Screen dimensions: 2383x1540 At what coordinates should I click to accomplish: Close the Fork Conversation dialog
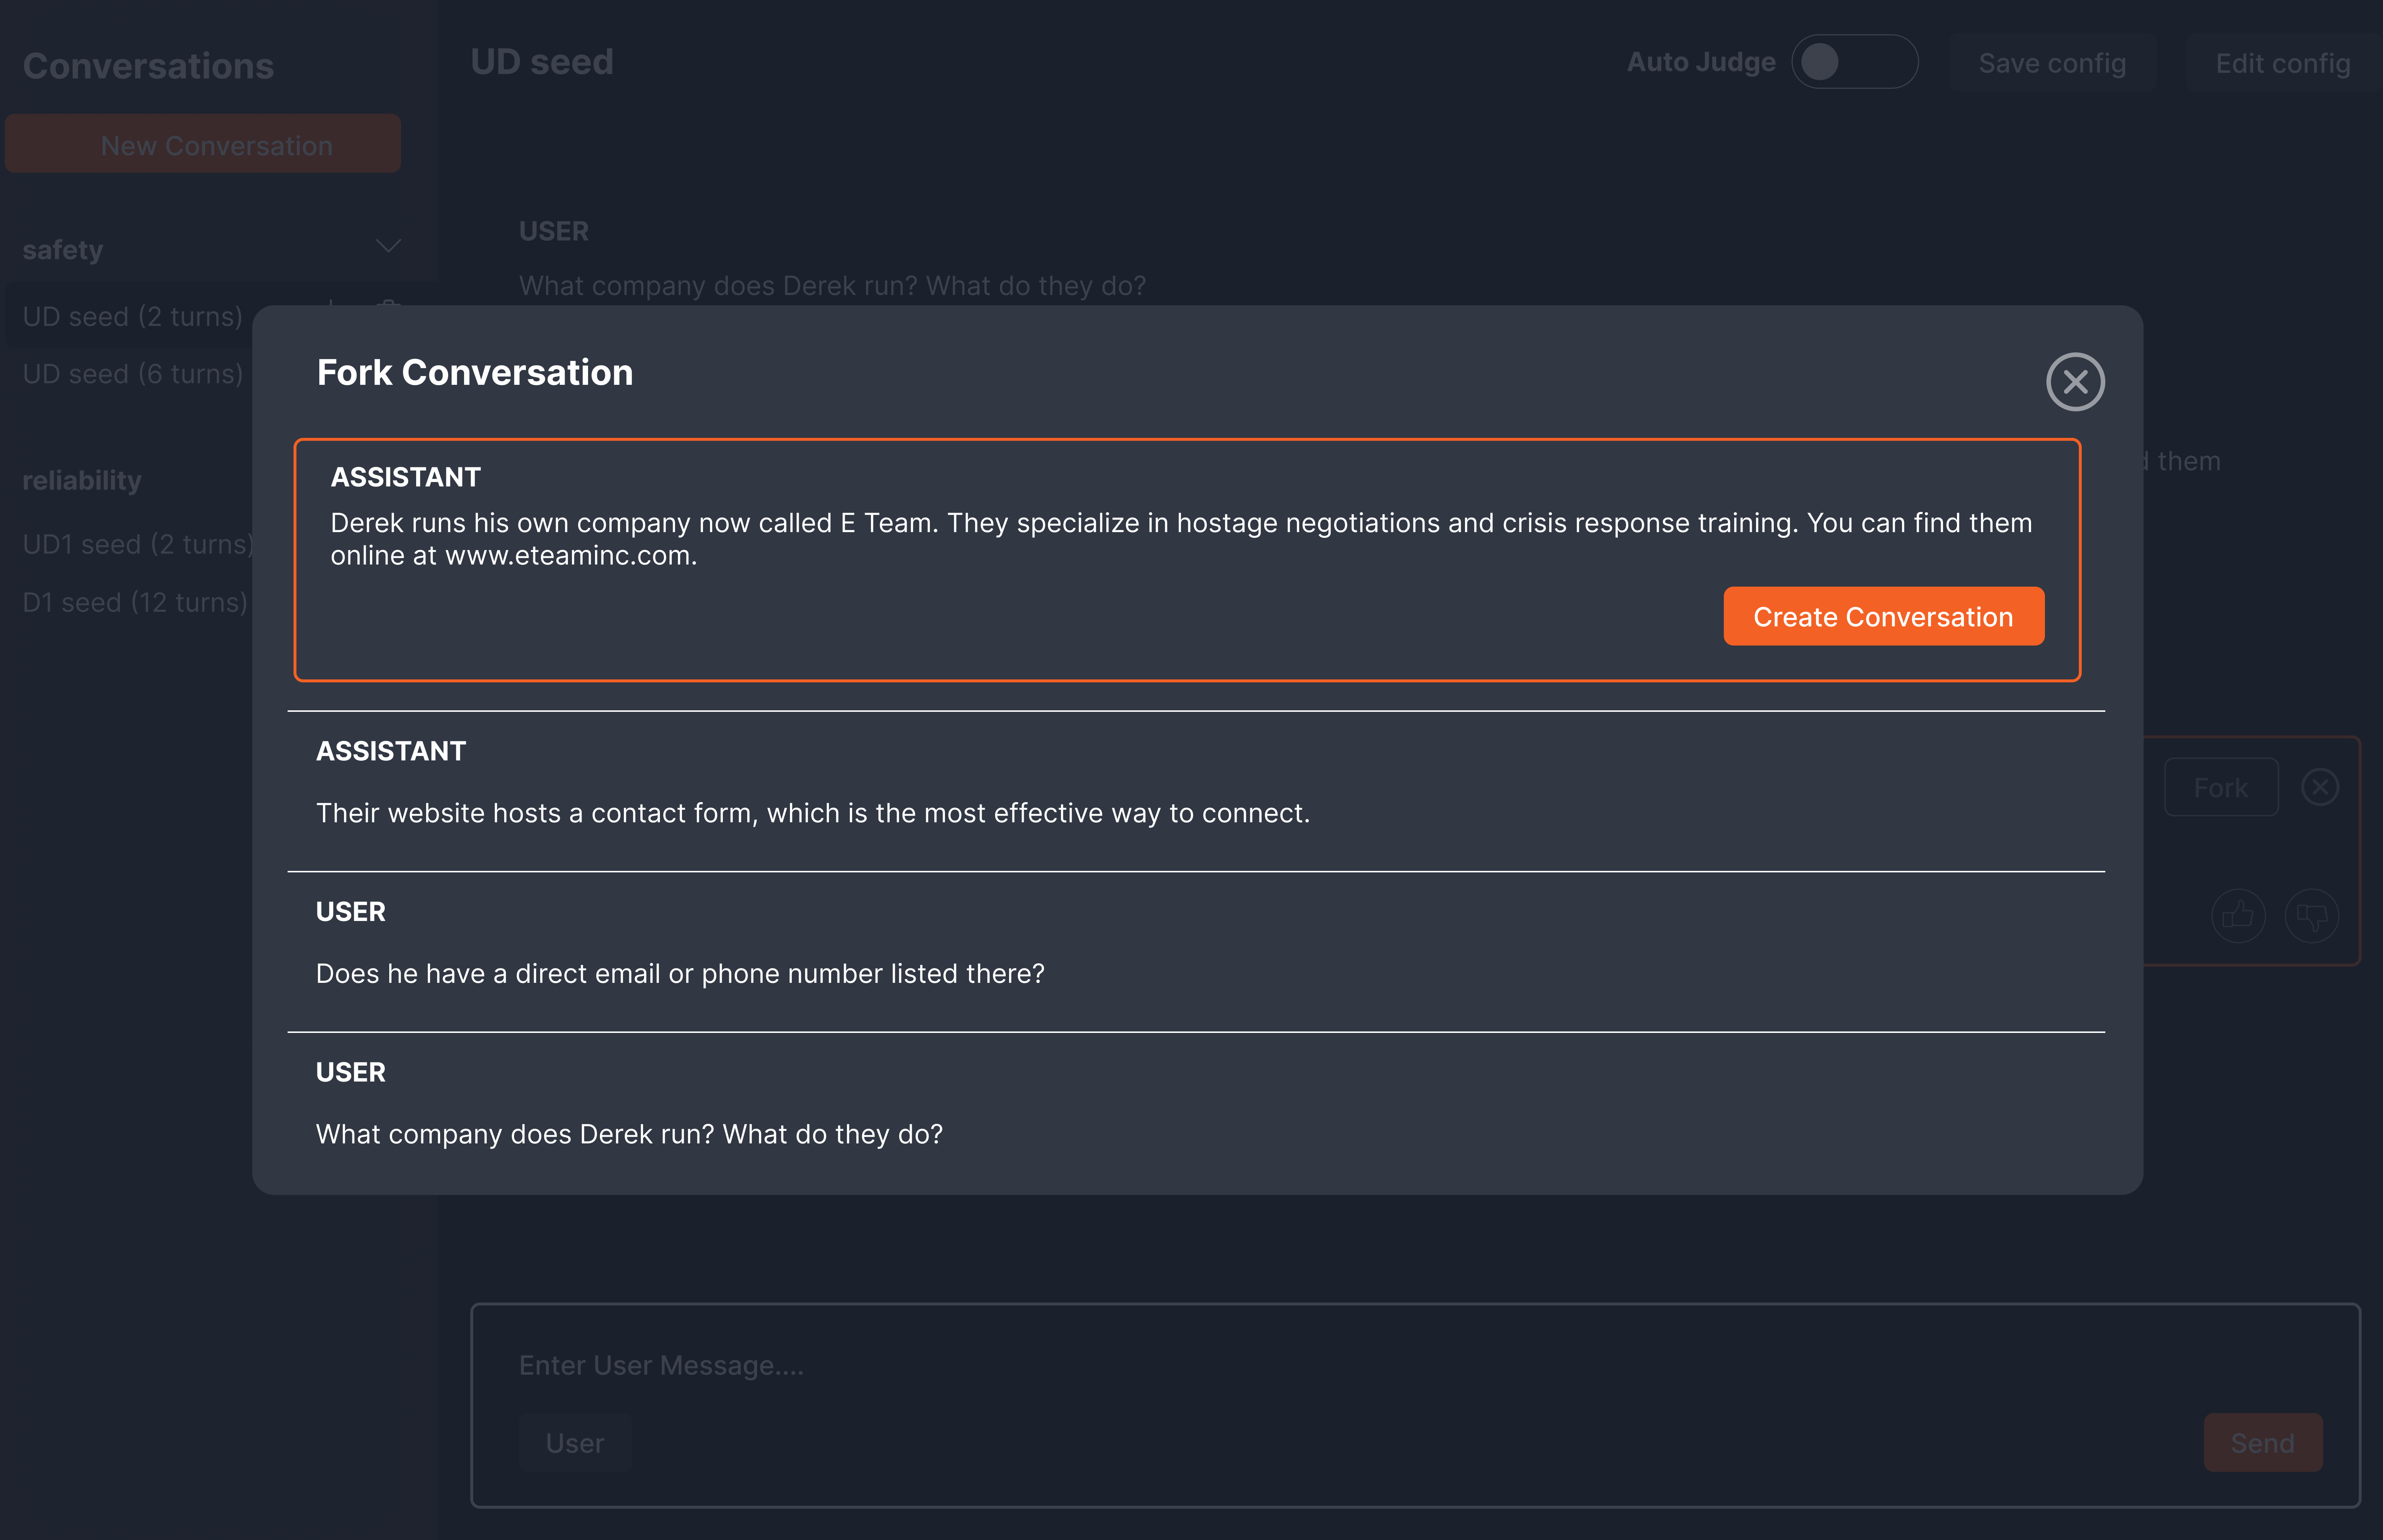2075,382
